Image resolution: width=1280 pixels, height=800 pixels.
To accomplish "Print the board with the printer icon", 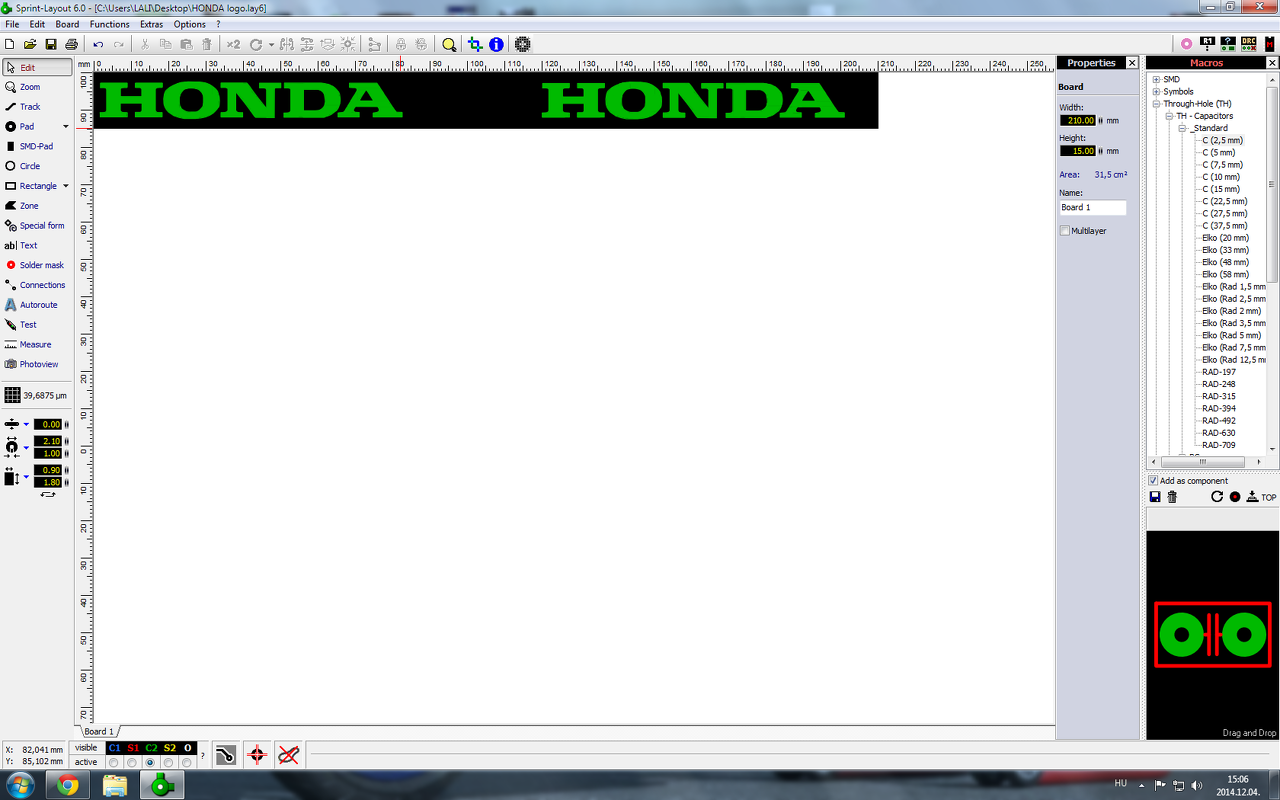I will click(71, 44).
